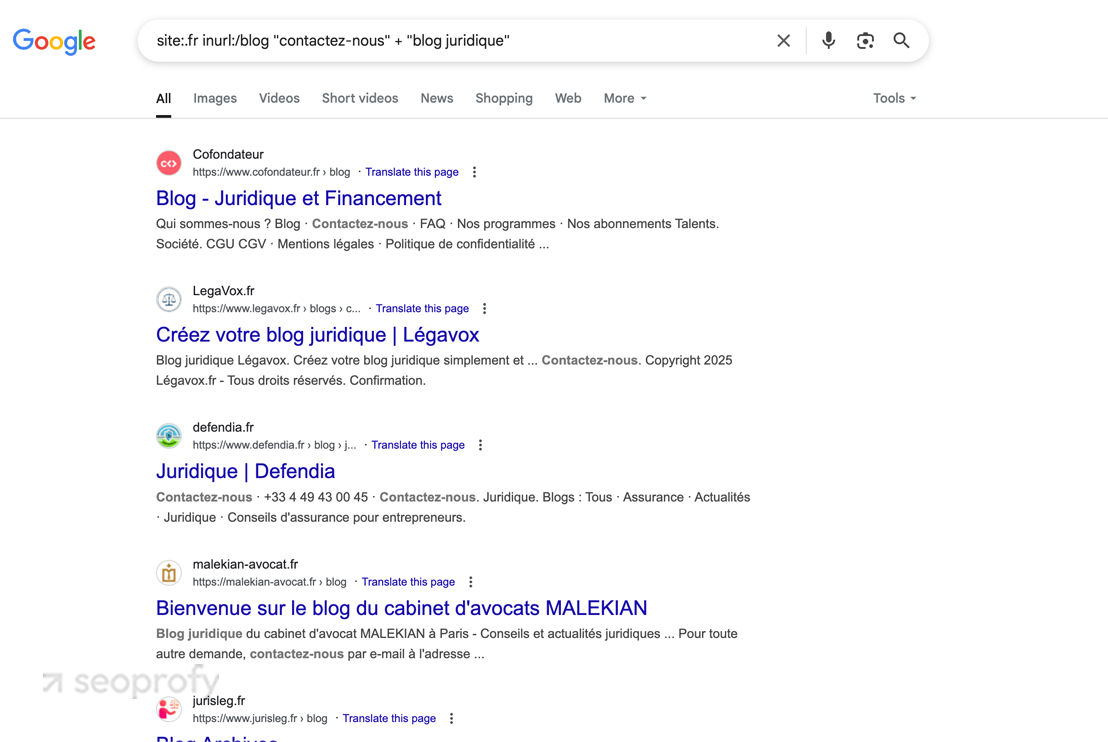The height and width of the screenshot is (742, 1108).
Task: Click the jurisleg.fr › blog URL
Action: click(x=260, y=719)
